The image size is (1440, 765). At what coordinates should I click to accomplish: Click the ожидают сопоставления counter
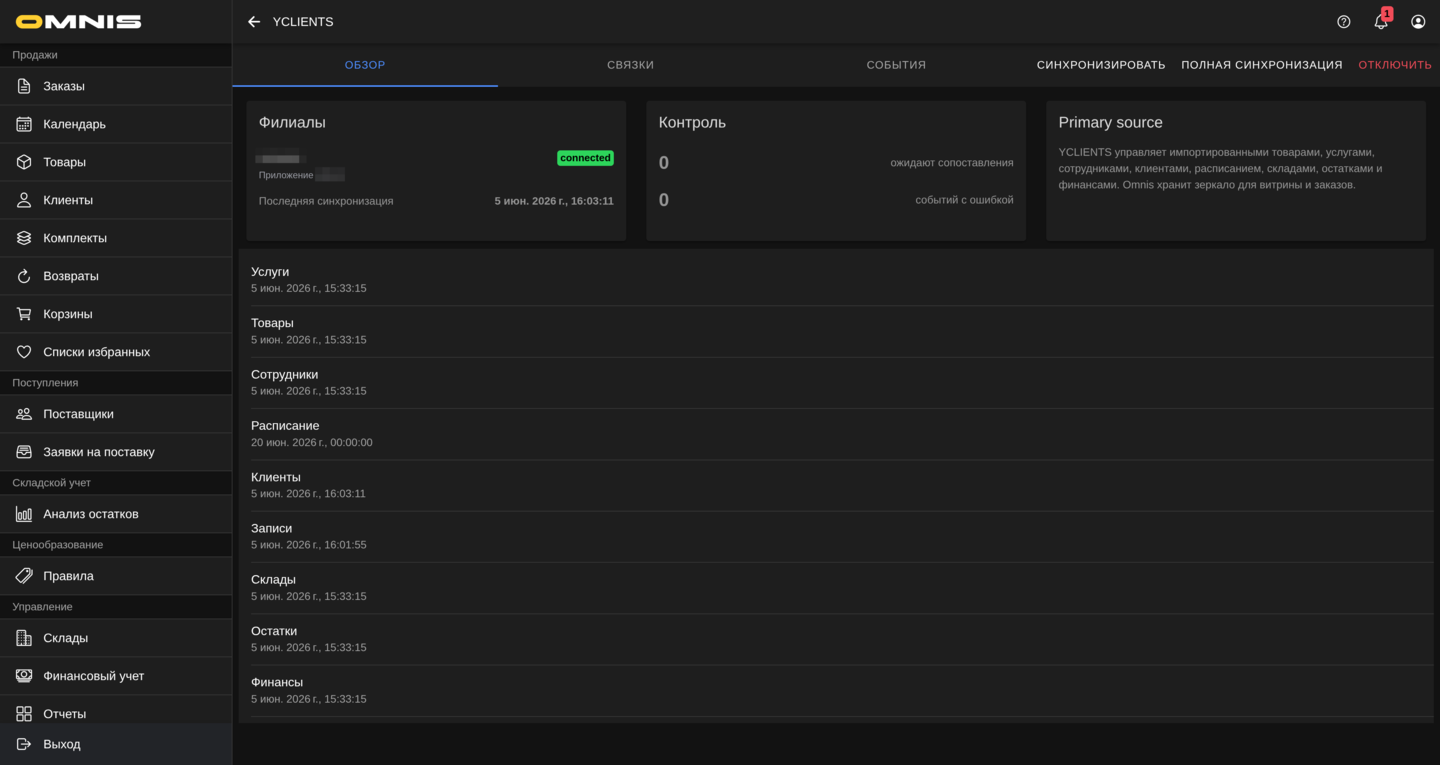coord(836,163)
